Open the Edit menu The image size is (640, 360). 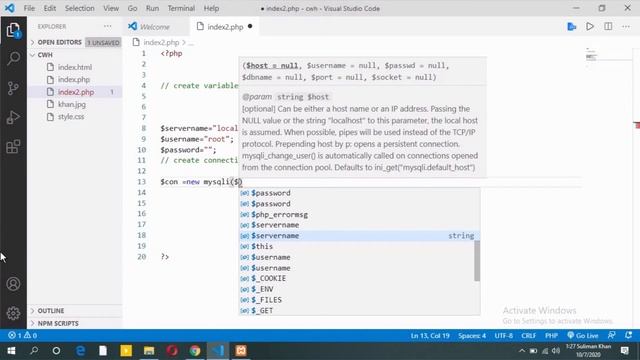(50, 8)
